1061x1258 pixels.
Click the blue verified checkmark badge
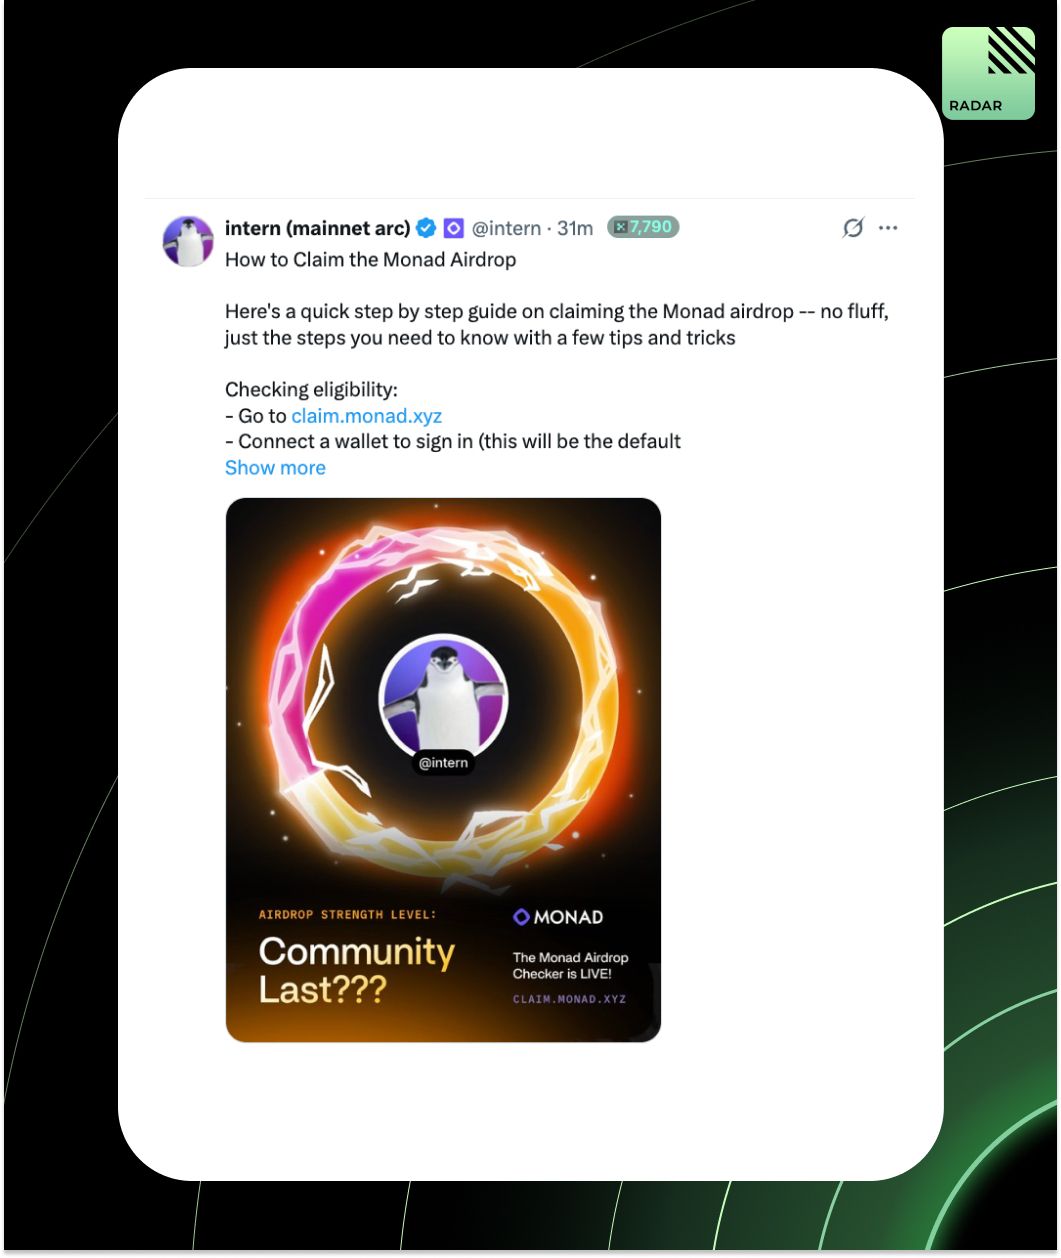tap(426, 228)
